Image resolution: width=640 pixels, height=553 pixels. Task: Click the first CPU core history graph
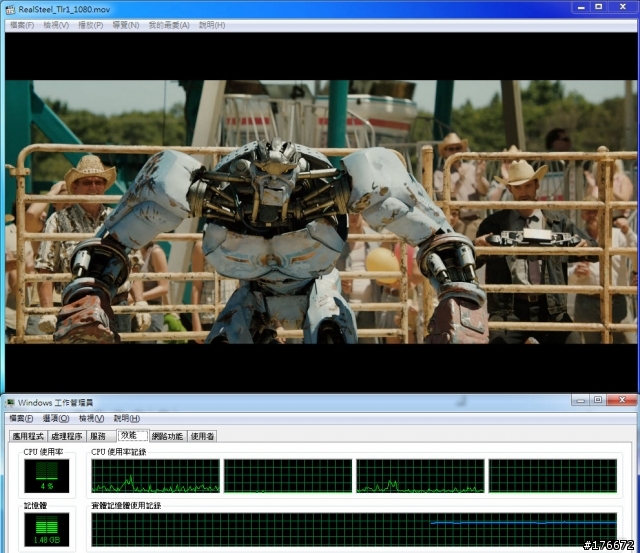[156, 476]
